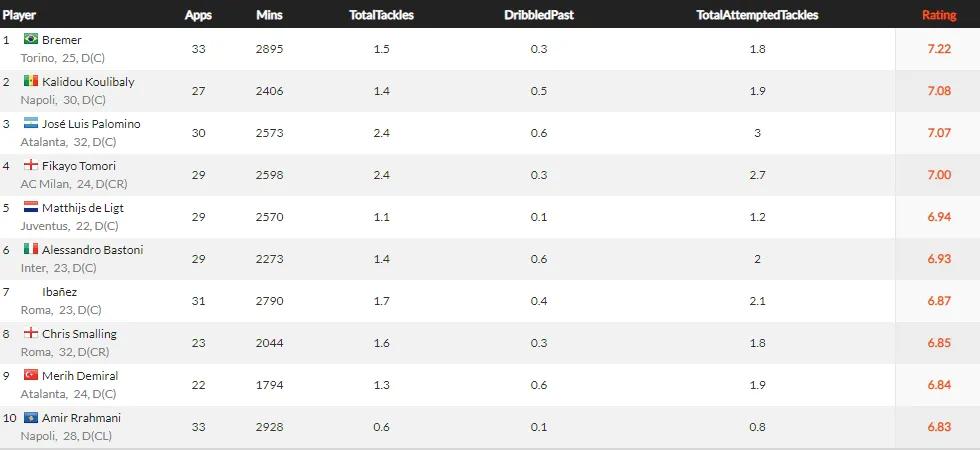Image resolution: width=980 pixels, height=450 pixels.
Task: Click Torino team link under Bremer
Action: click(x=37, y=57)
